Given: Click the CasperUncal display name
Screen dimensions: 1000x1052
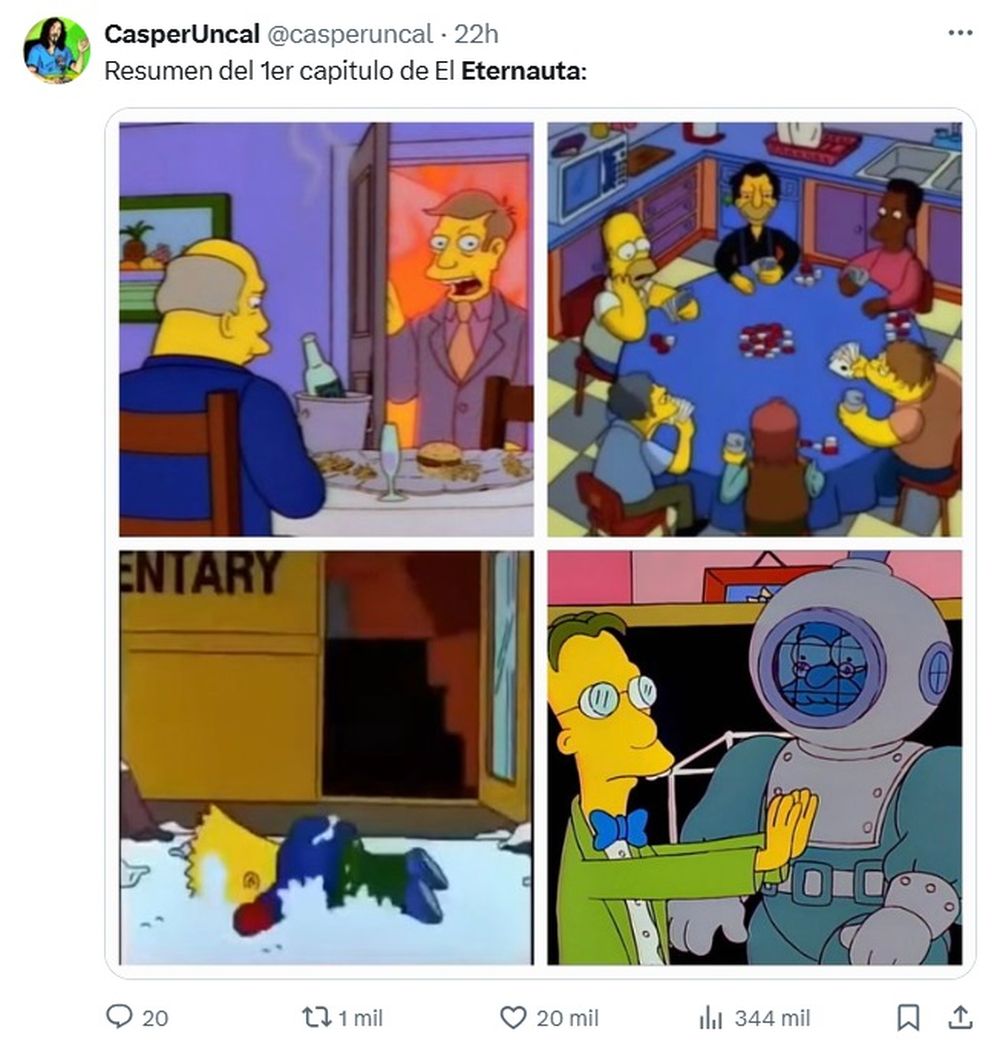Looking at the screenshot, I should pos(182,34).
